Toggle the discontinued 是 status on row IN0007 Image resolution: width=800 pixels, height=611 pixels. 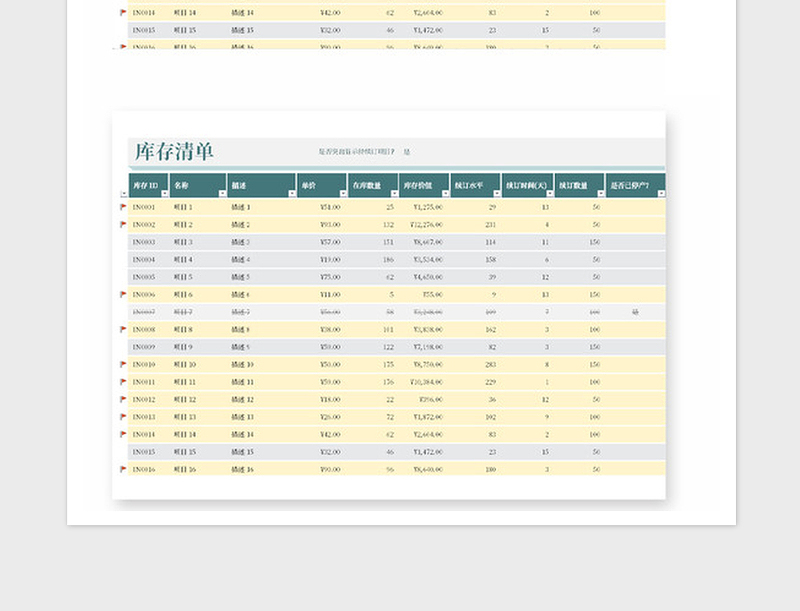tap(637, 311)
